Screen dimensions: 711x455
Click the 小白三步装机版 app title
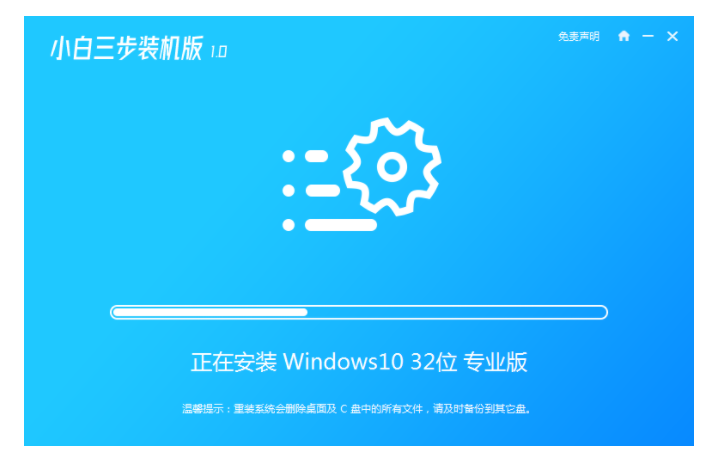tap(127, 48)
